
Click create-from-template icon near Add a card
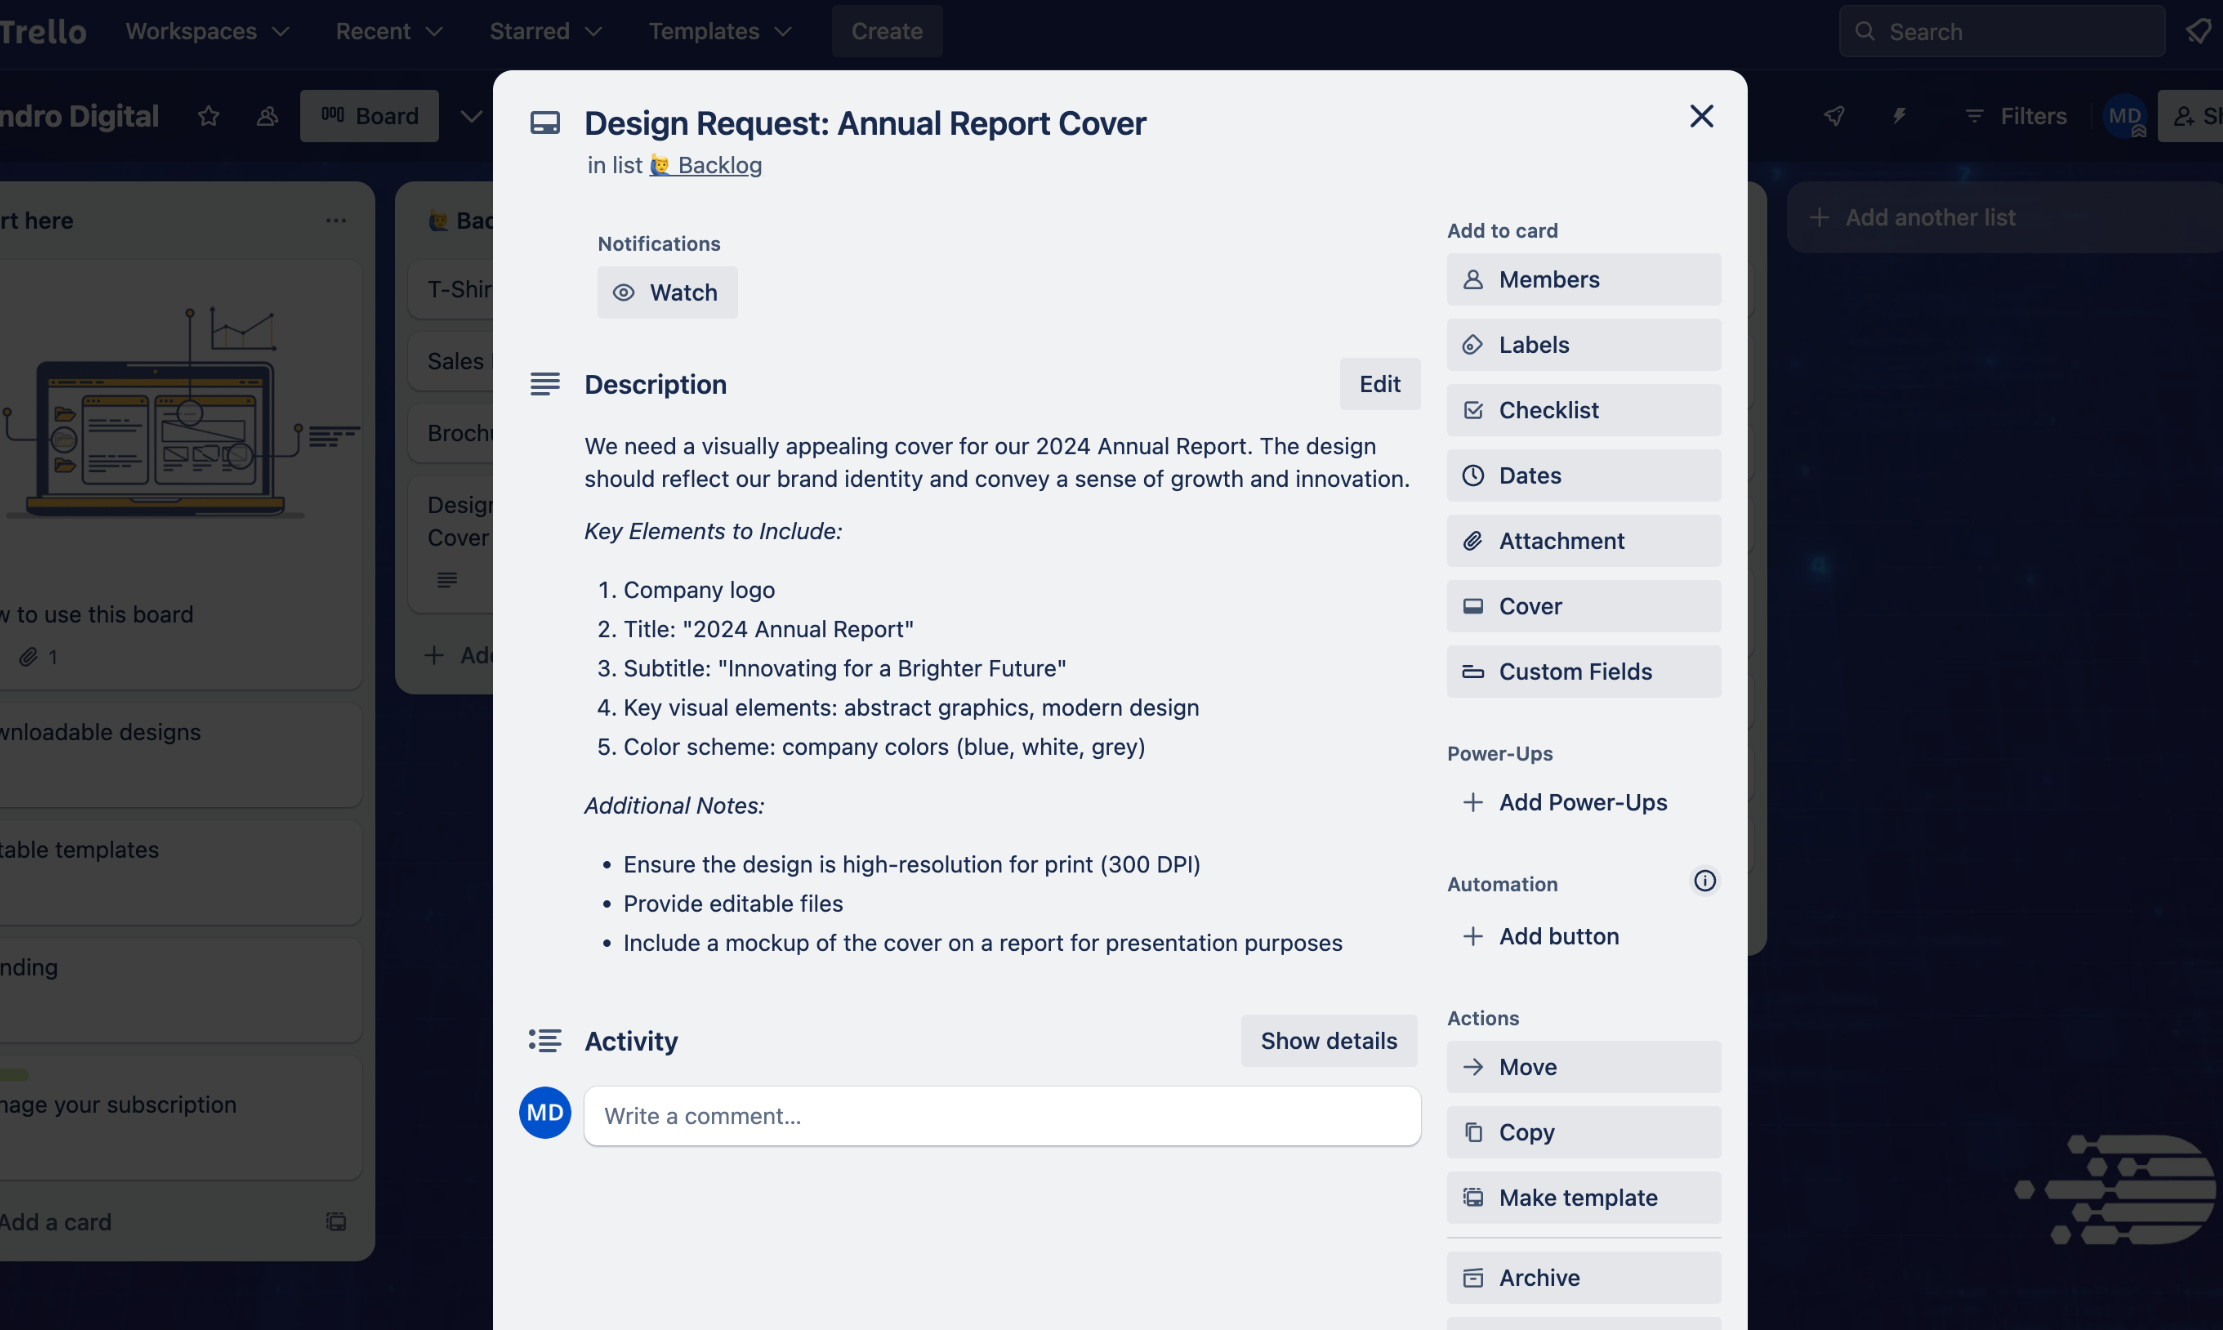(x=336, y=1222)
